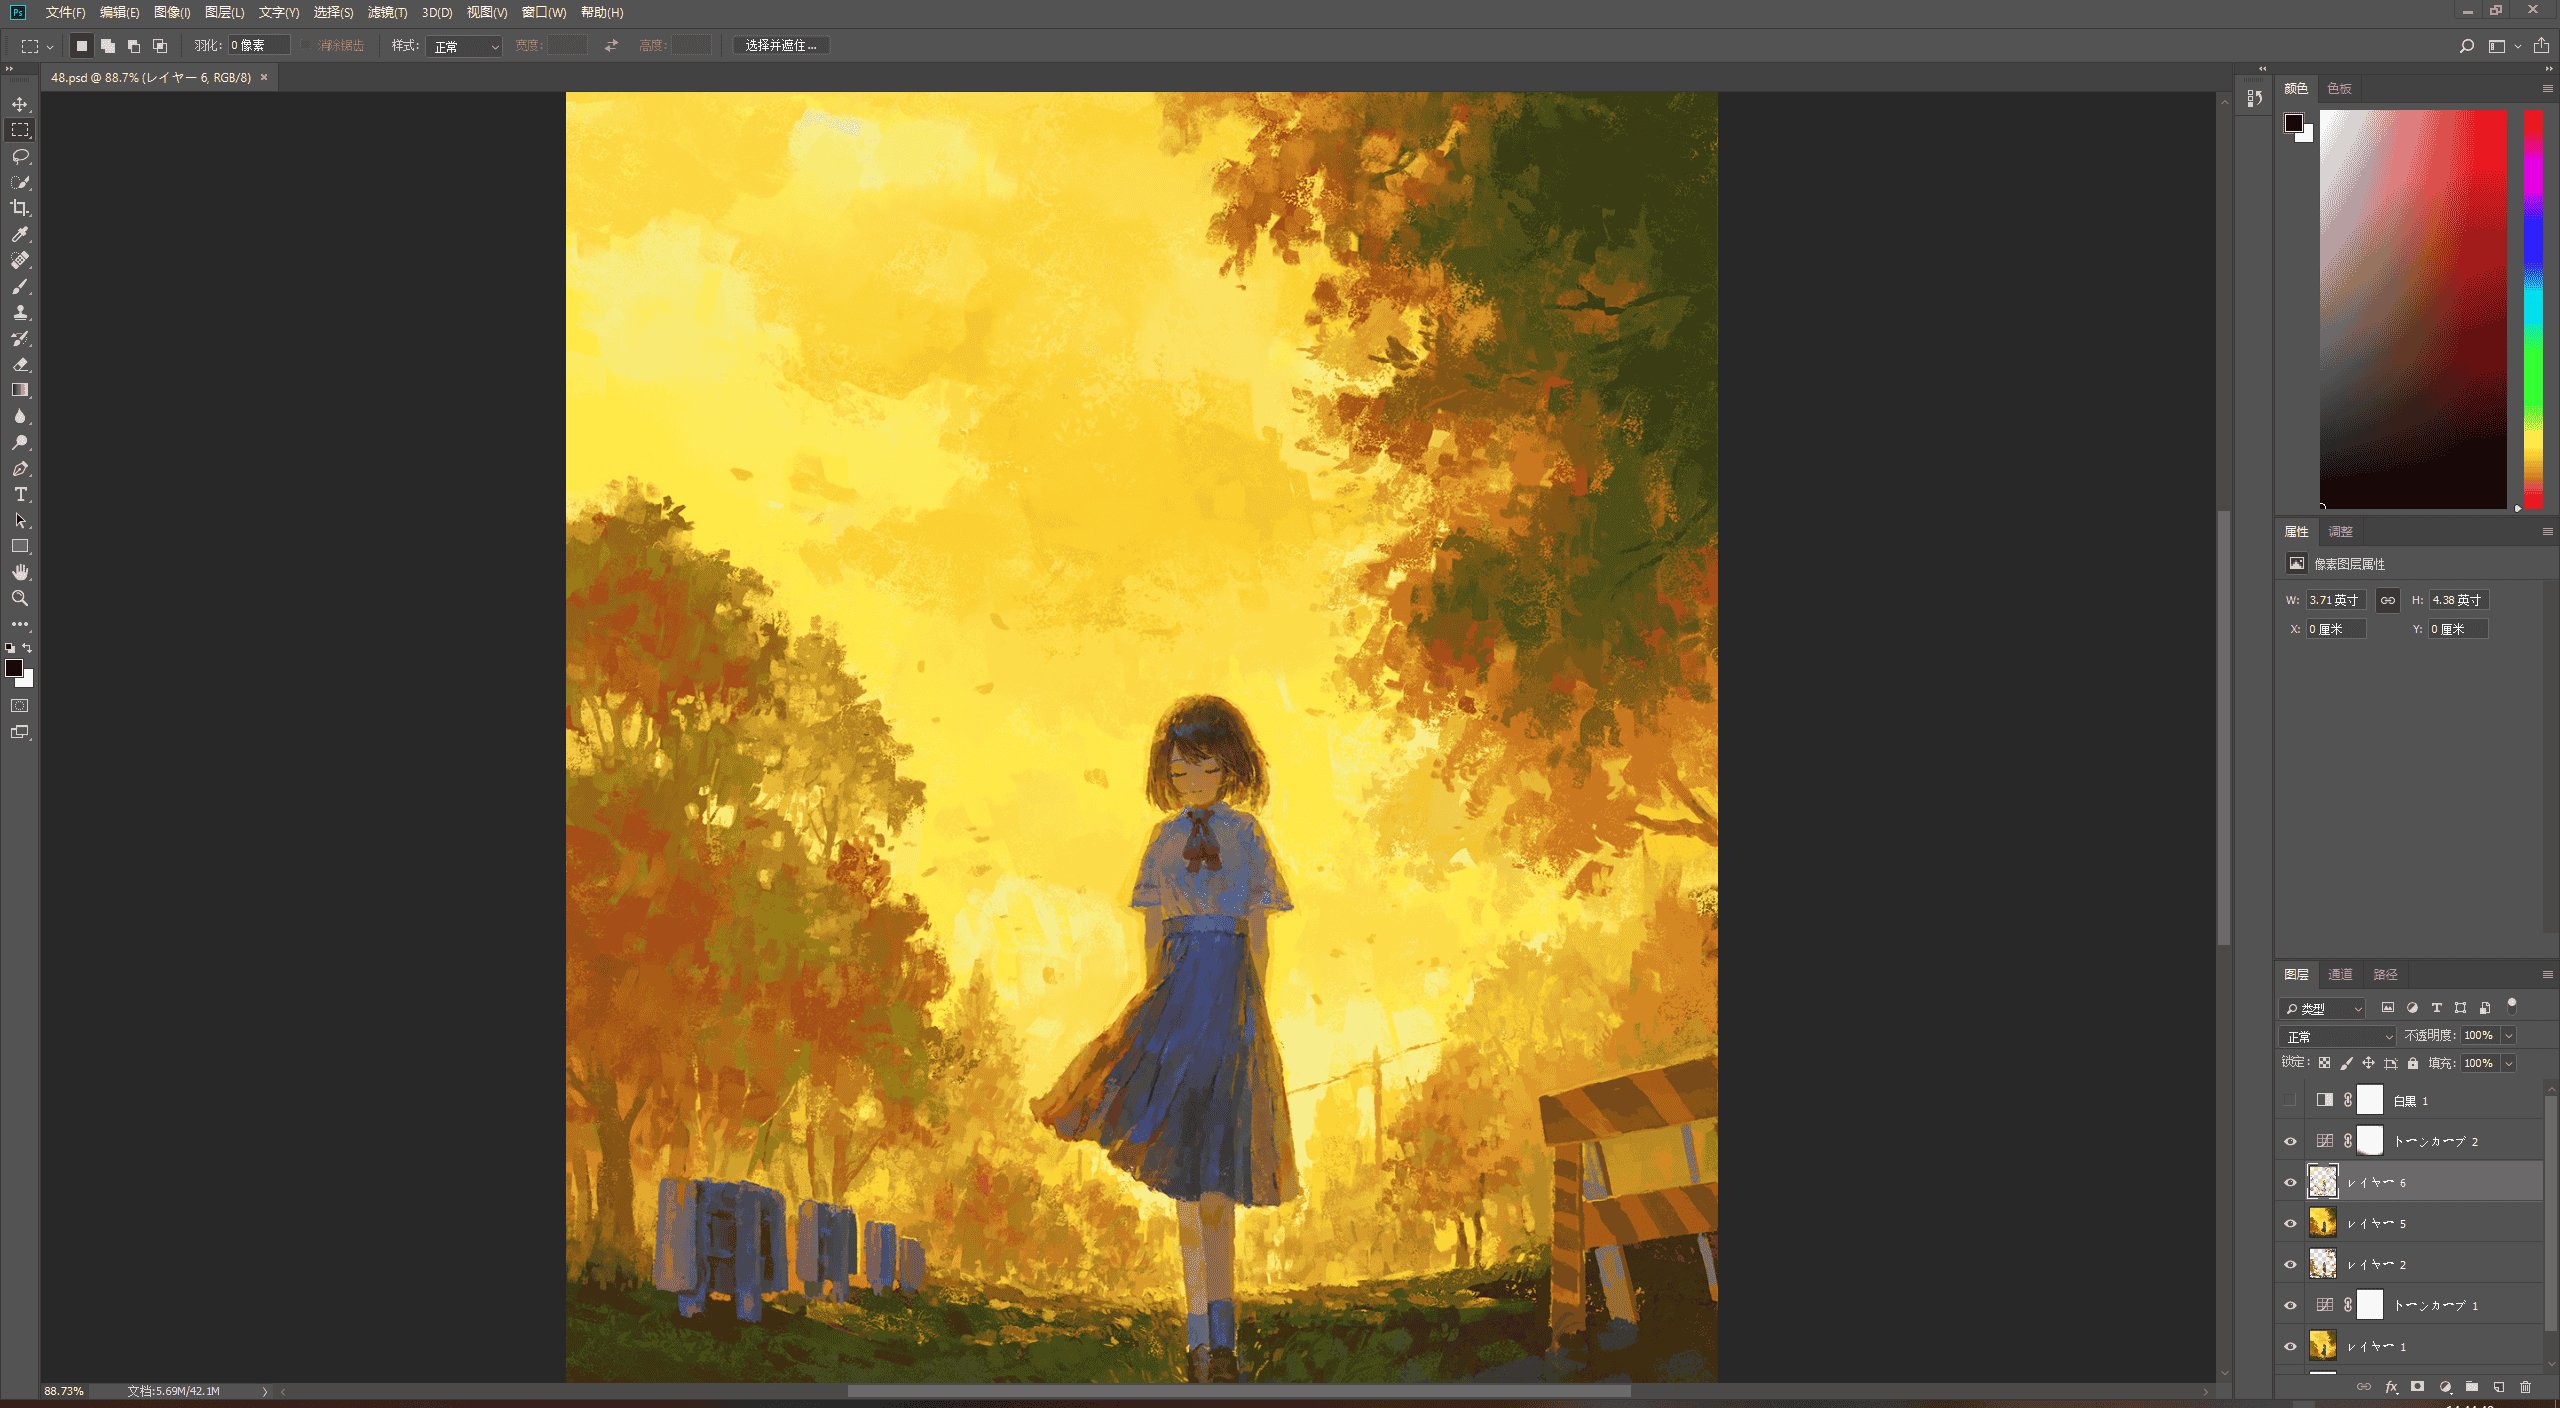Select the Brush tool
The width and height of the screenshot is (2560, 1408).
(x=20, y=286)
